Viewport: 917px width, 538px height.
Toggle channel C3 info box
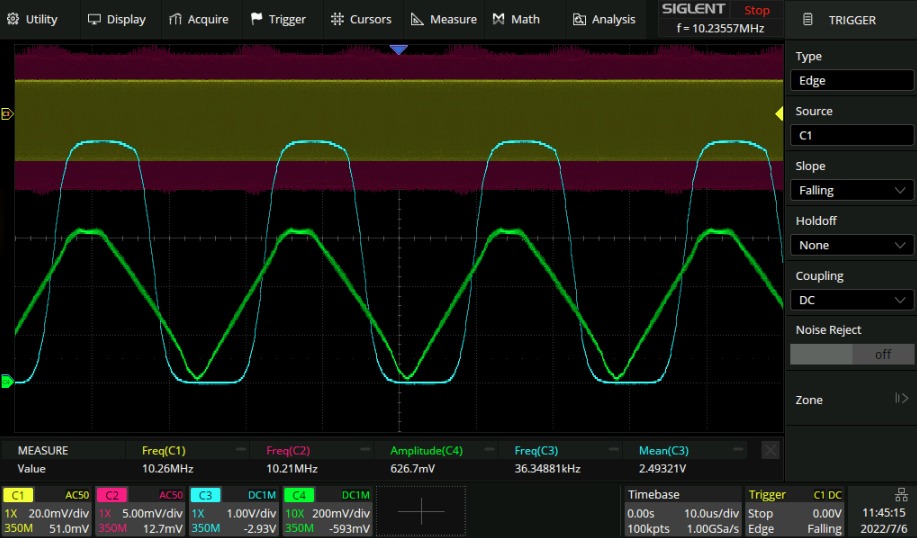tap(233, 508)
